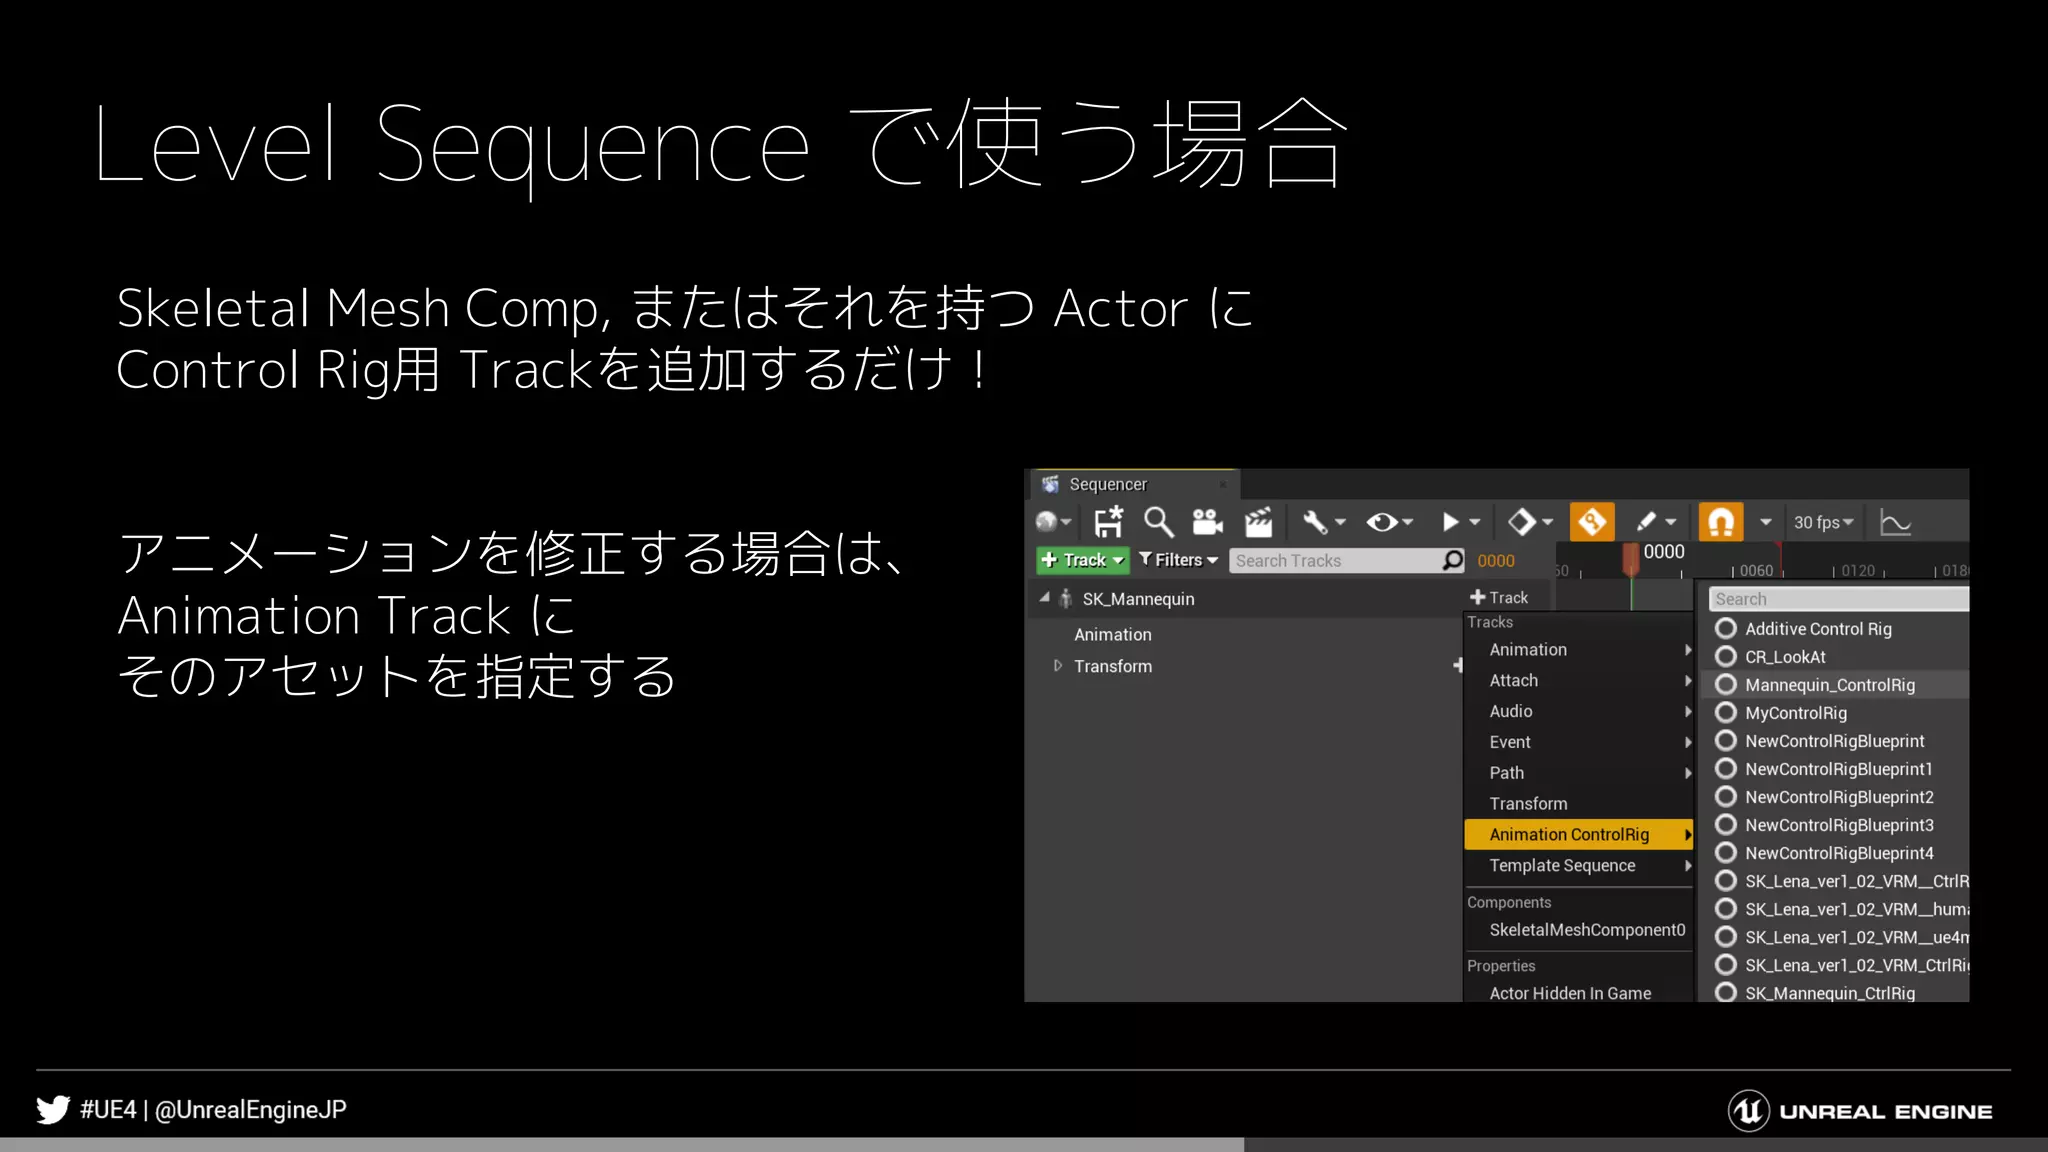Open the Event submenu
This screenshot has height=1152, width=2048.
1578,742
